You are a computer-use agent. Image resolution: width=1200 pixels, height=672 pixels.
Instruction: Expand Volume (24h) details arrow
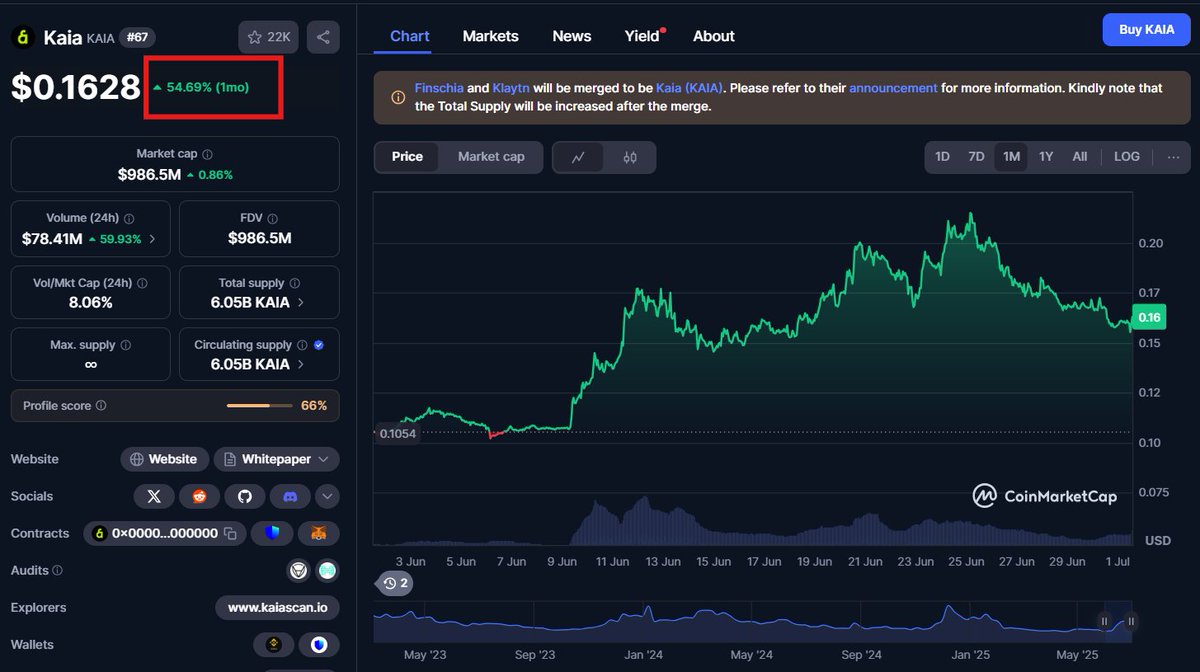point(152,240)
